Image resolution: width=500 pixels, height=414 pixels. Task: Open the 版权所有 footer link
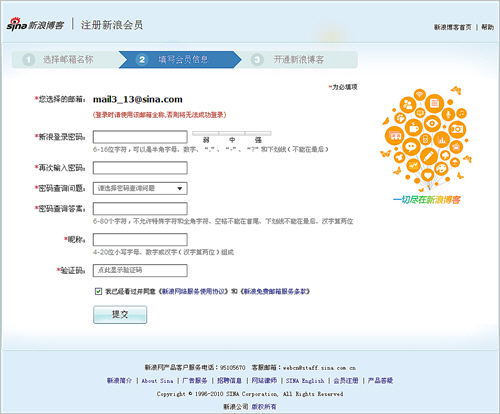(264, 407)
